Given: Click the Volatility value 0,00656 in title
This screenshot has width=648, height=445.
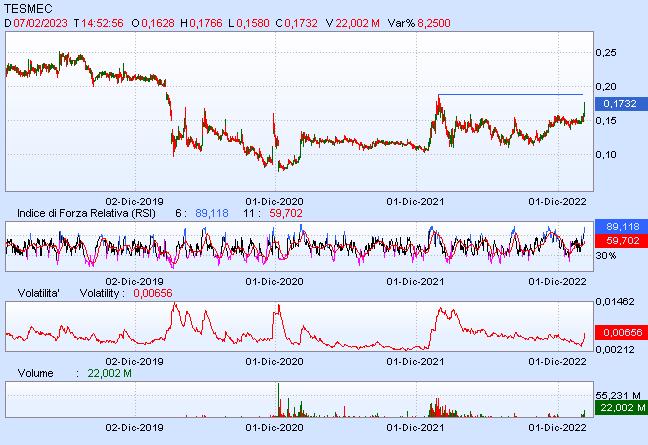Looking at the screenshot, I should [153, 293].
